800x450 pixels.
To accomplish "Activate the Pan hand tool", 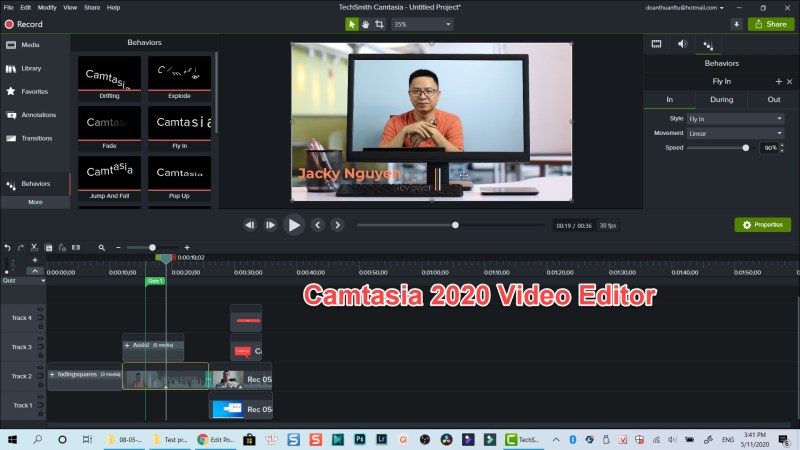I will (x=365, y=24).
